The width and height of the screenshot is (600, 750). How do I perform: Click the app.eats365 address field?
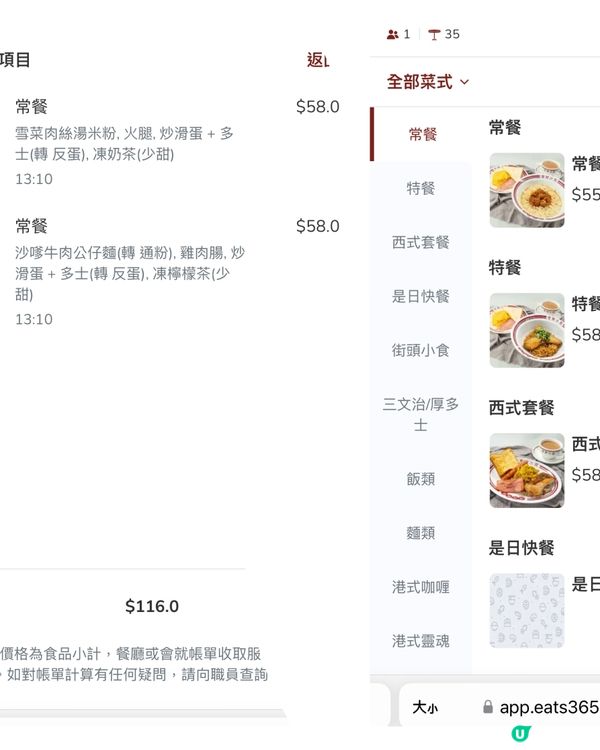(548, 707)
